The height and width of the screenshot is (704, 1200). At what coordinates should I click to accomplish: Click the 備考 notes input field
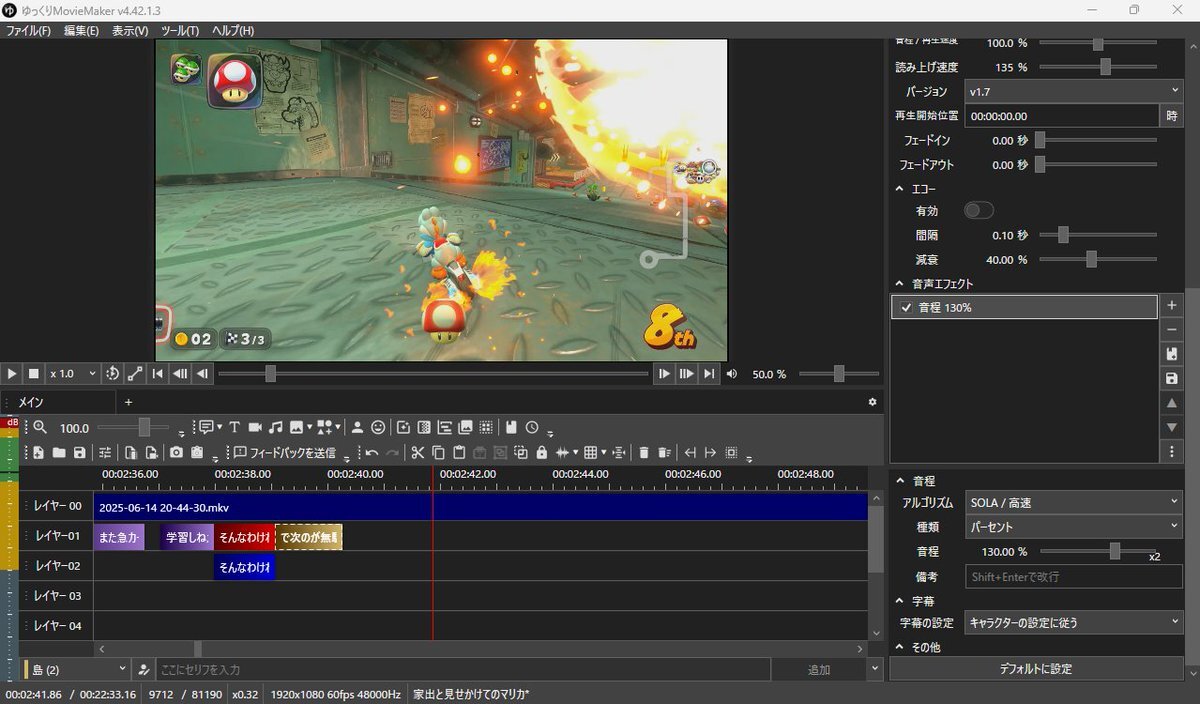click(x=1073, y=576)
